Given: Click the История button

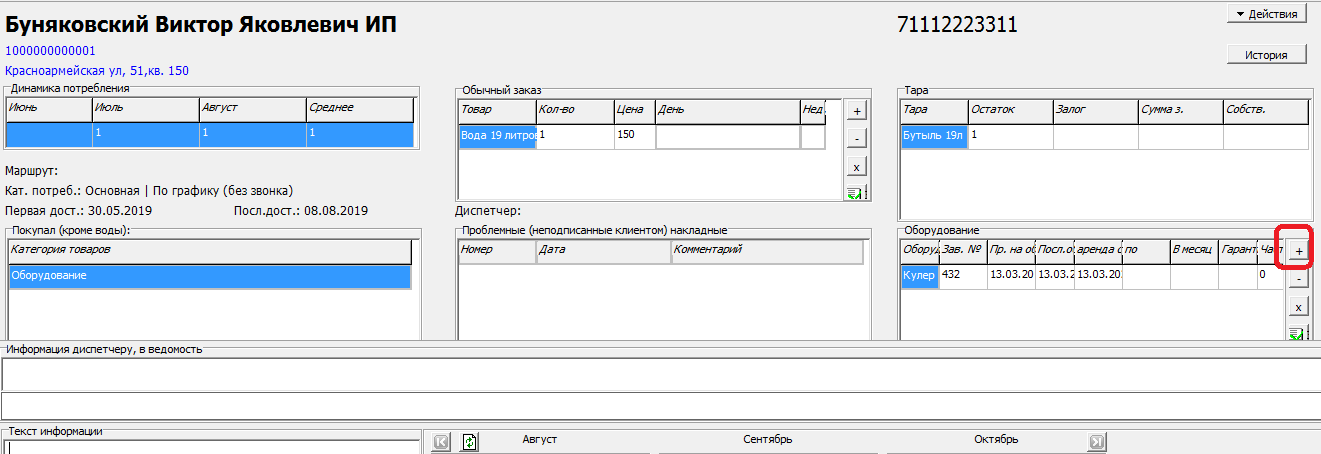Looking at the screenshot, I should [1266, 55].
